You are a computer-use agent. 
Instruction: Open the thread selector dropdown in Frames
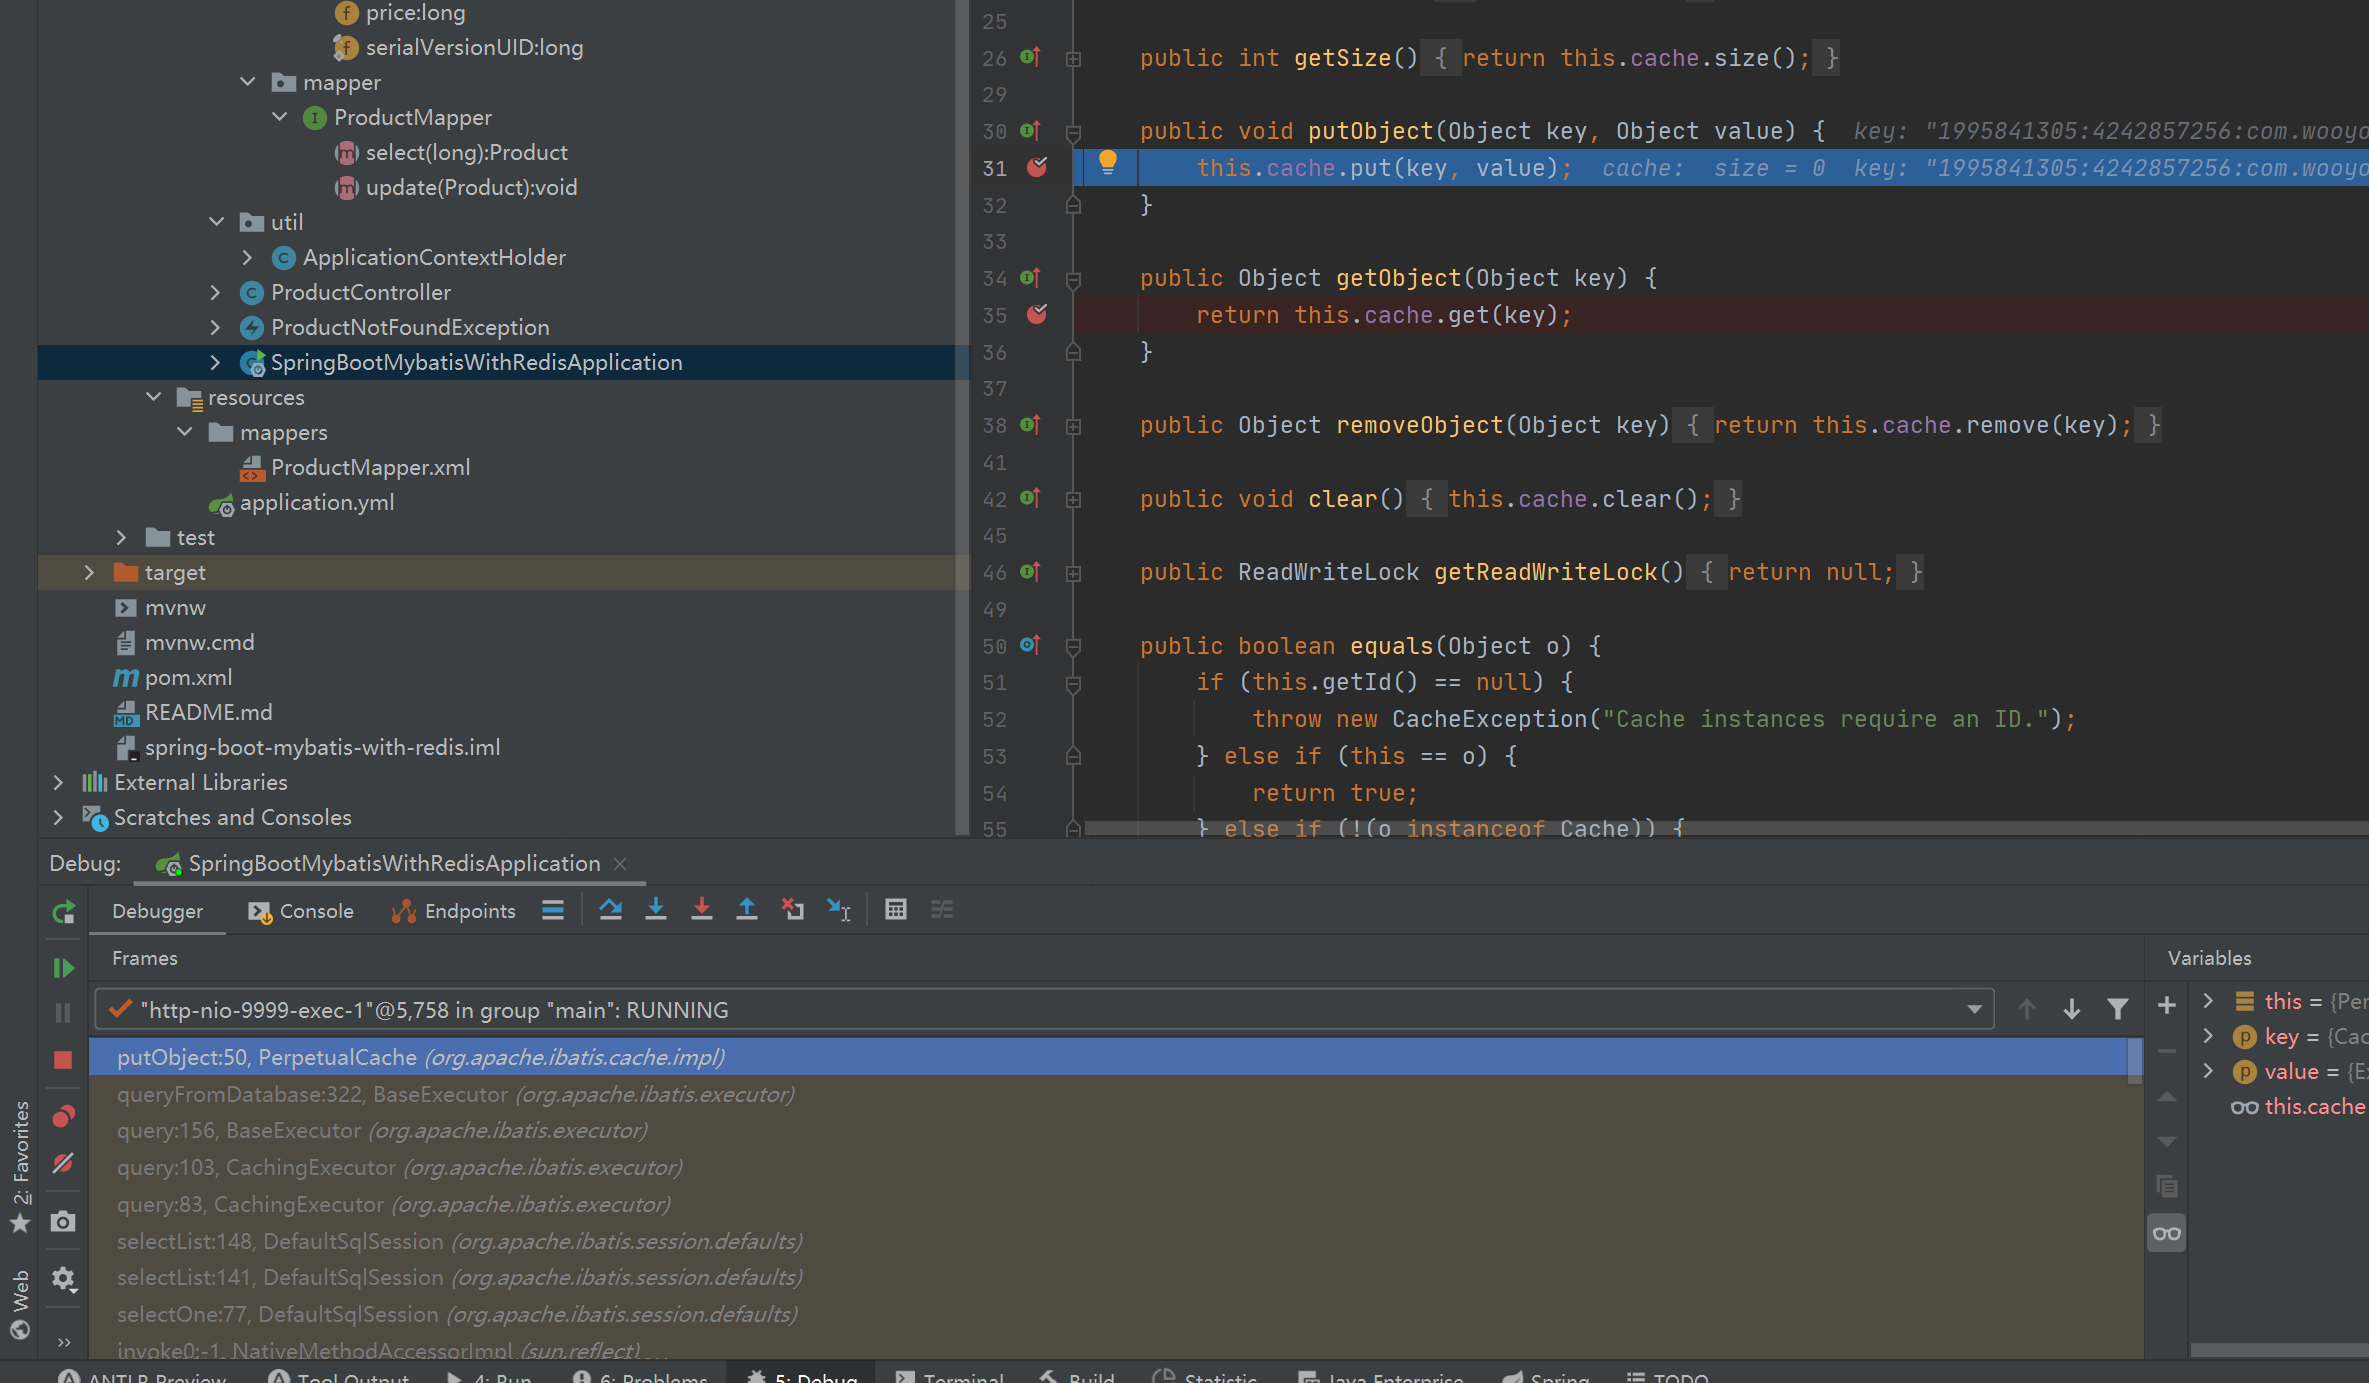1973,1010
